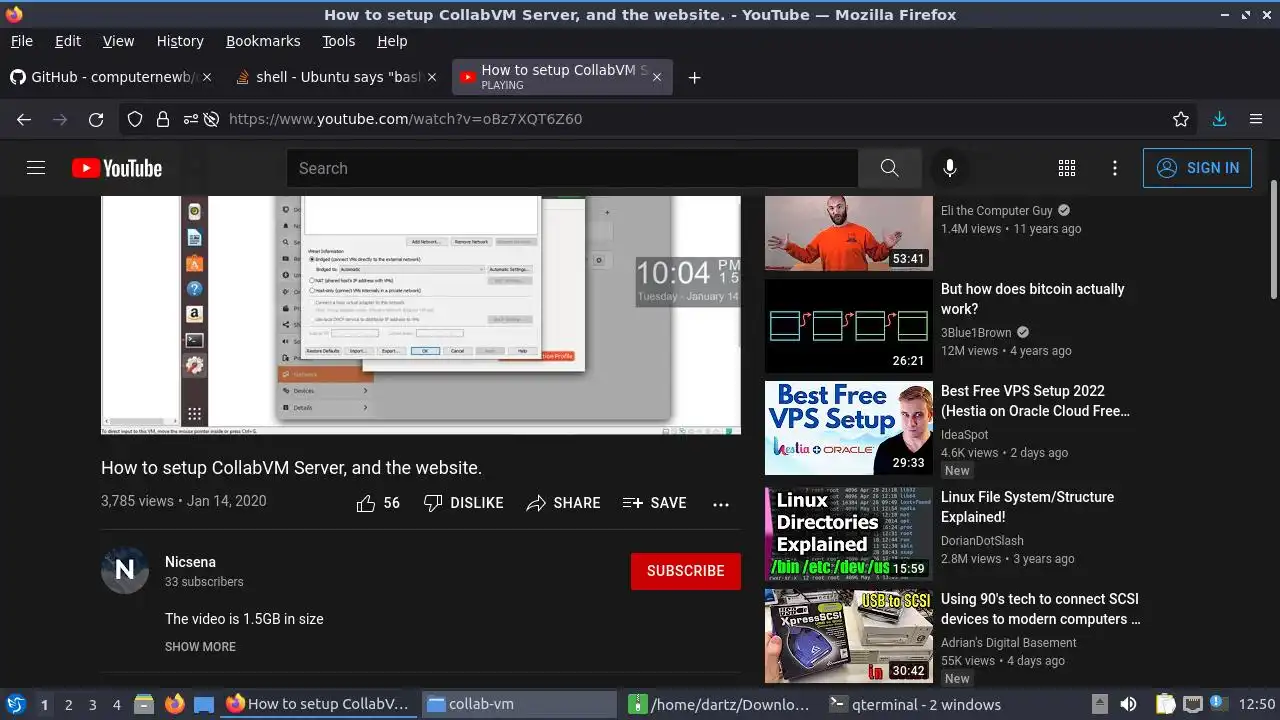
Task: Search with your voice microphone icon
Action: point(950,168)
